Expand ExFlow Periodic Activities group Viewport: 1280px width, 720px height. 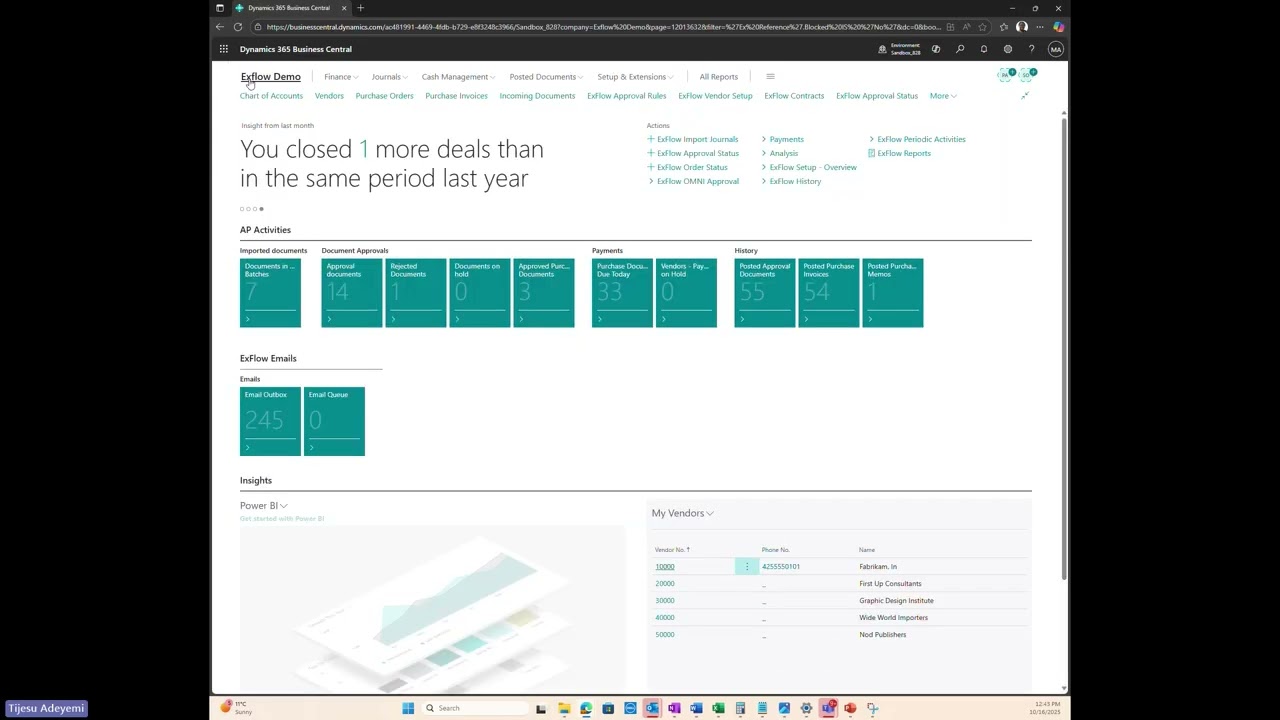pos(917,139)
